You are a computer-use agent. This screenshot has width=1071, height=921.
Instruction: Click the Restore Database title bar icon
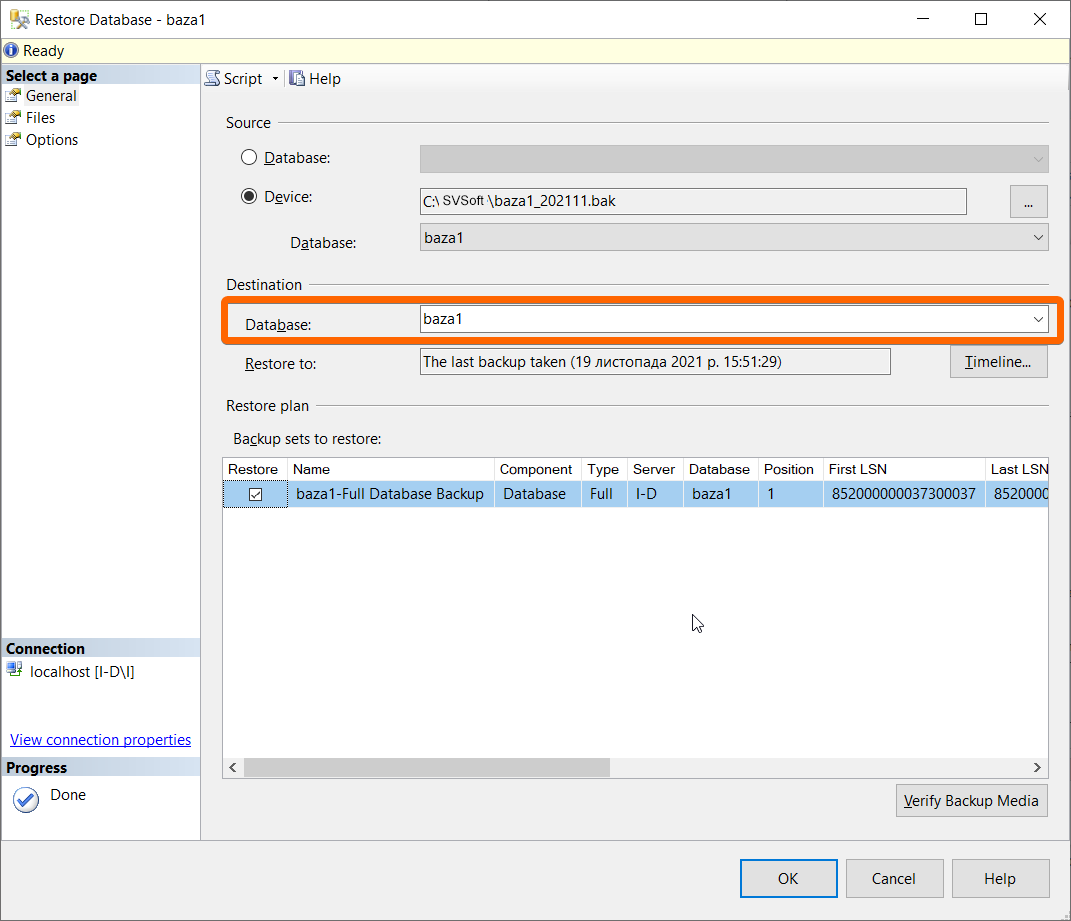[x=19, y=19]
